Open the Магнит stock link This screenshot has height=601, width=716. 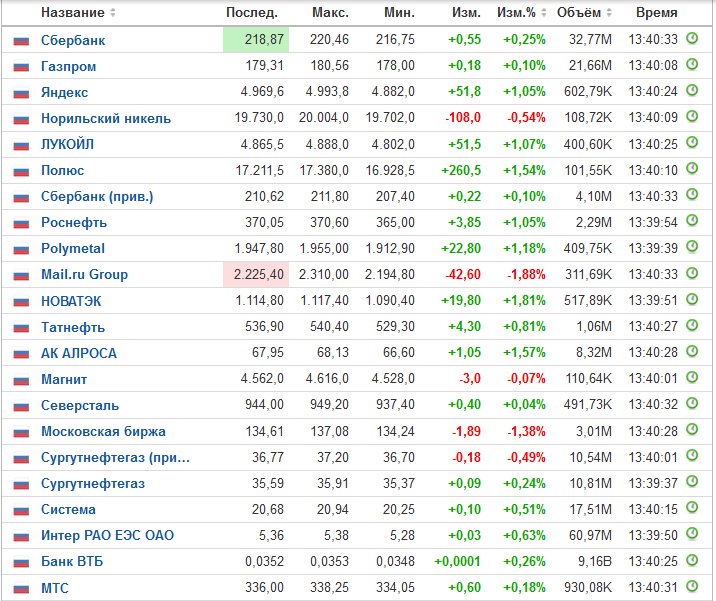64,379
